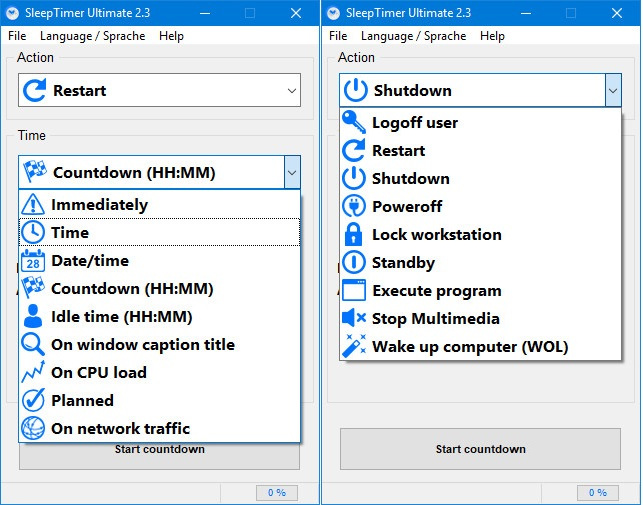Choose the Planned checkmark icon
The height and width of the screenshot is (505, 643).
point(33,400)
